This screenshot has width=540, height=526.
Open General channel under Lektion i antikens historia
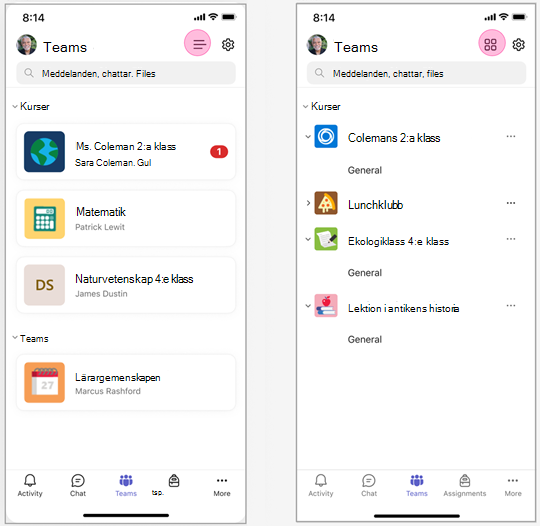(x=365, y=339)
